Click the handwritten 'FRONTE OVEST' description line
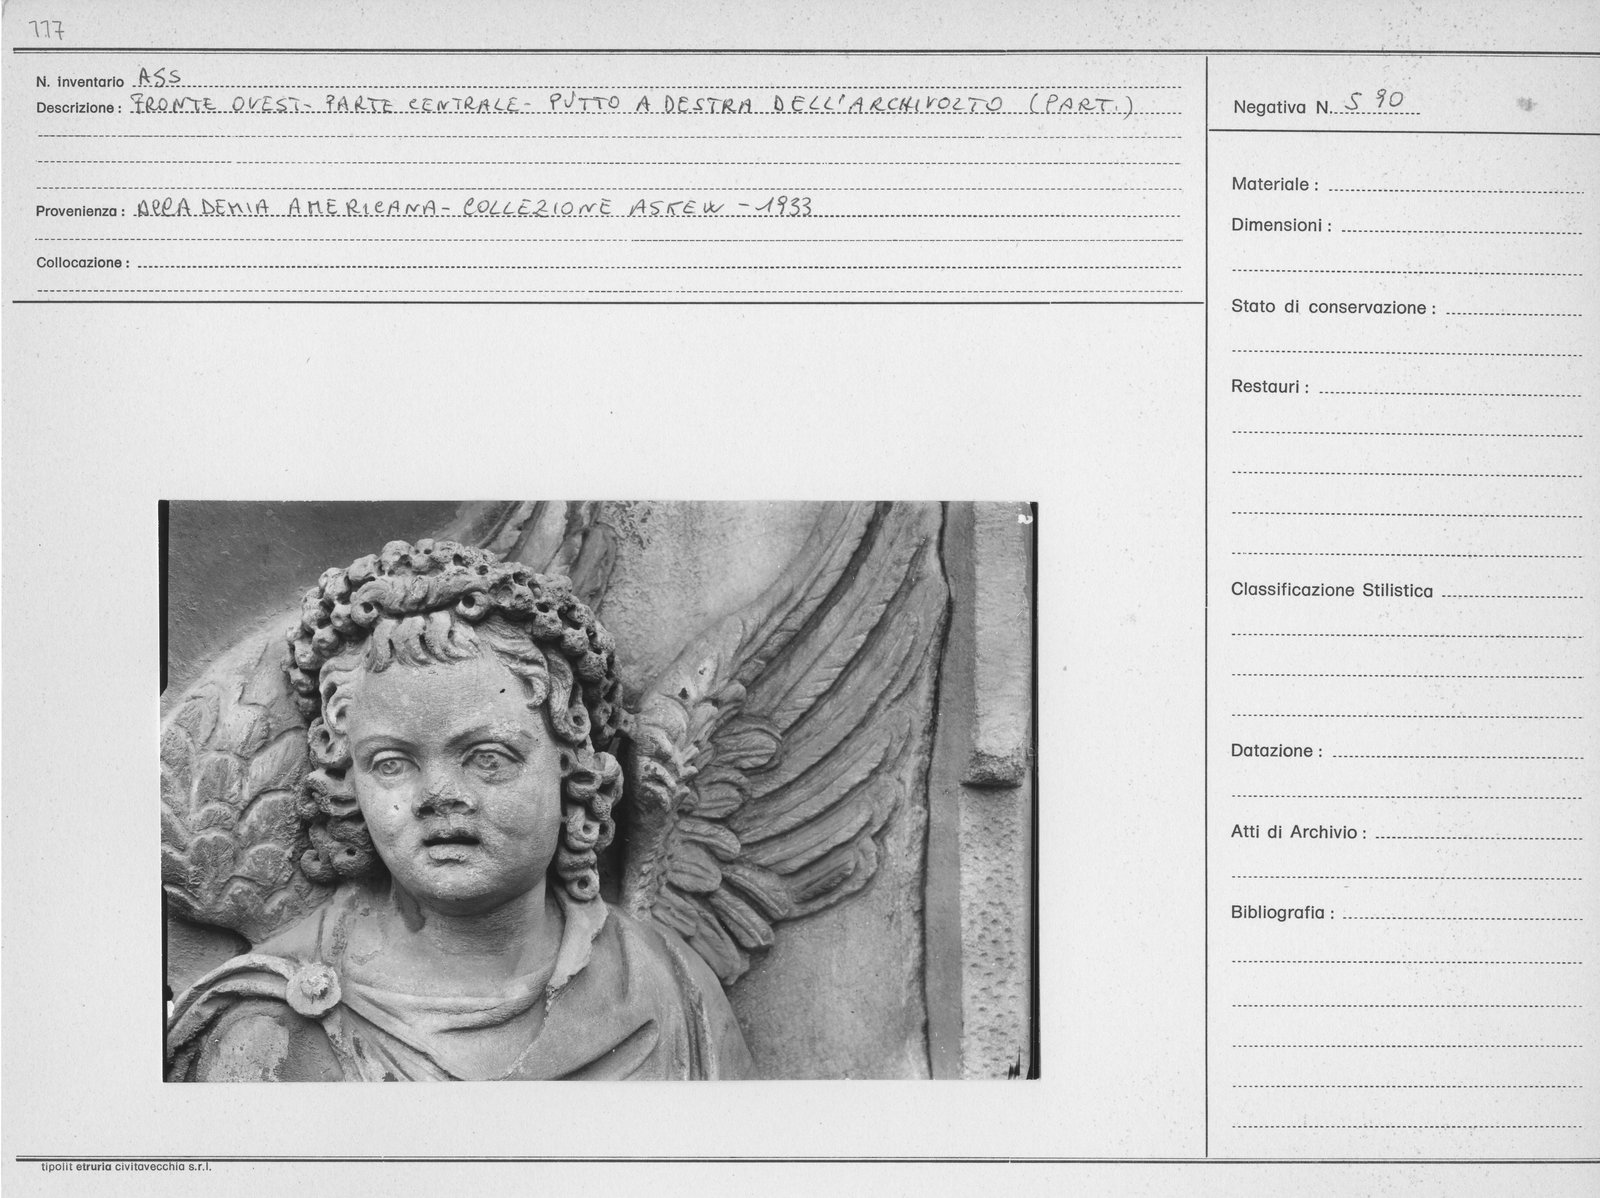Viewport: 1600px width, 1198px height. (x=632, y=105)
